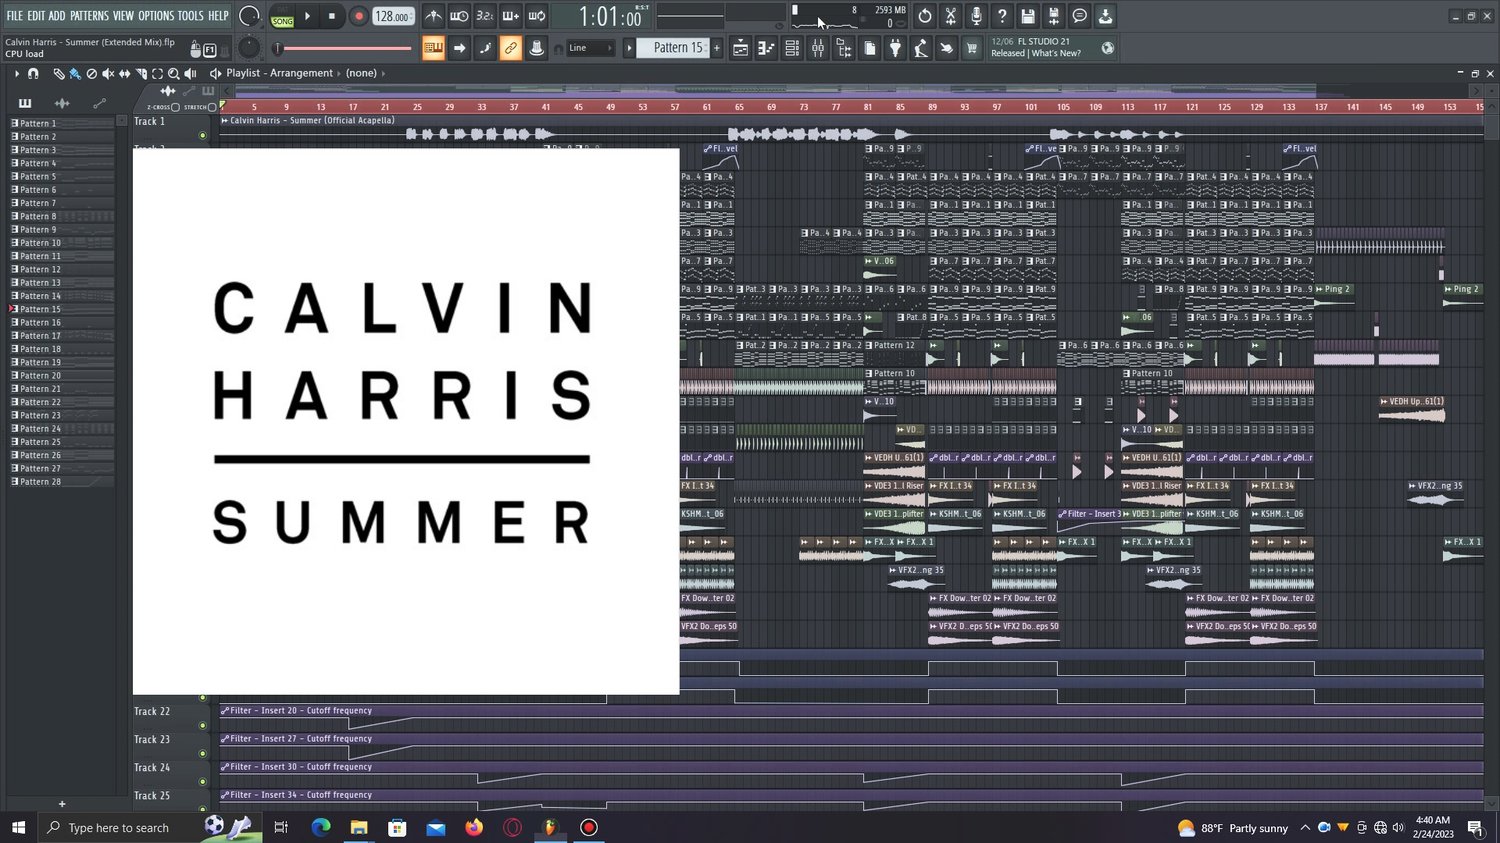The image size is (1500, 843).
Task: Open the TOOLS menu
Action: [x=191, y=16]
